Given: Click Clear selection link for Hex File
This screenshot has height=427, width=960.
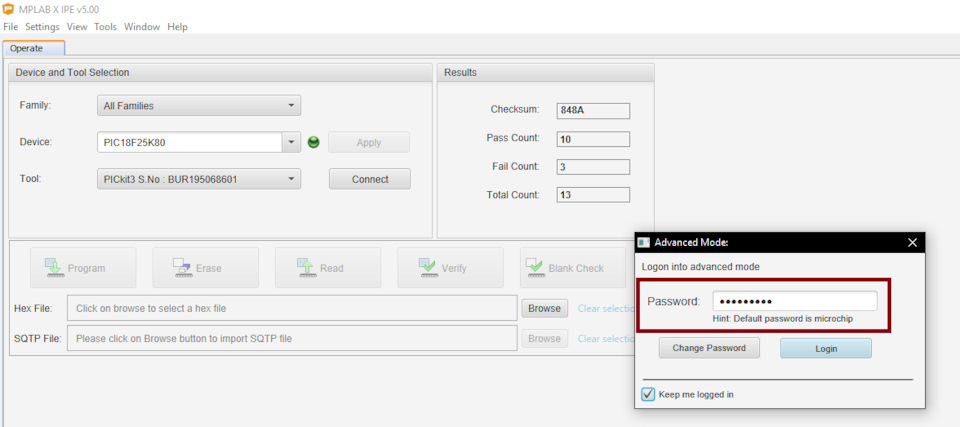Looking at the screenshot, I should pos(606,308).
